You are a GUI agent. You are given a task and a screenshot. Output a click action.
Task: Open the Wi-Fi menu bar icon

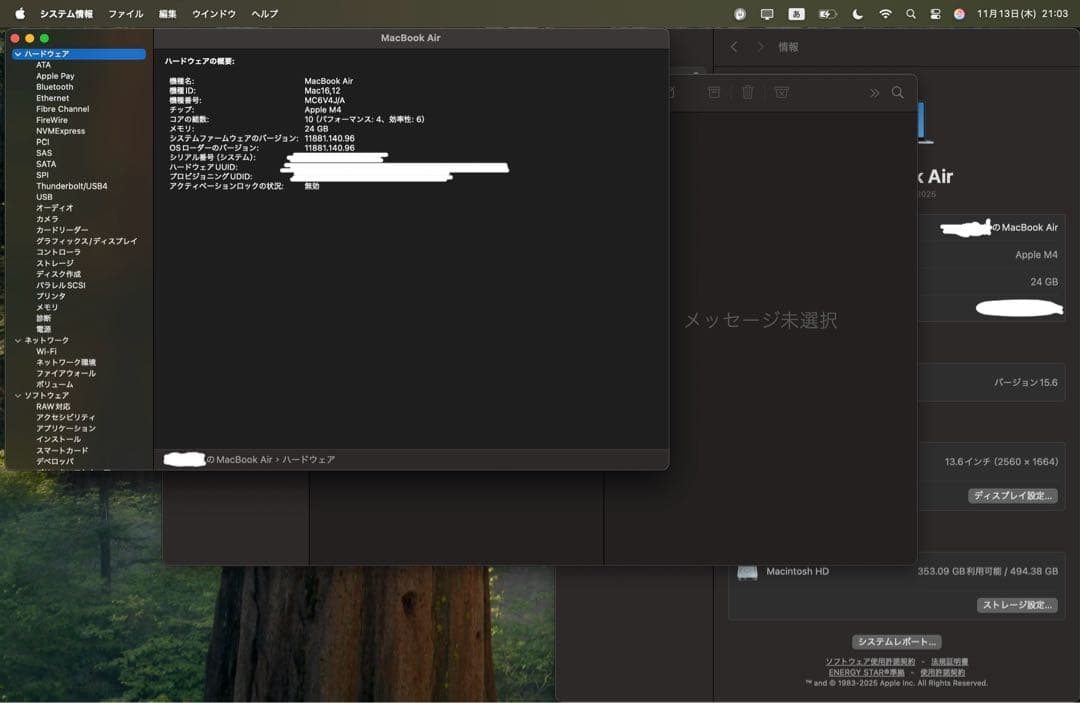point(885,13)
